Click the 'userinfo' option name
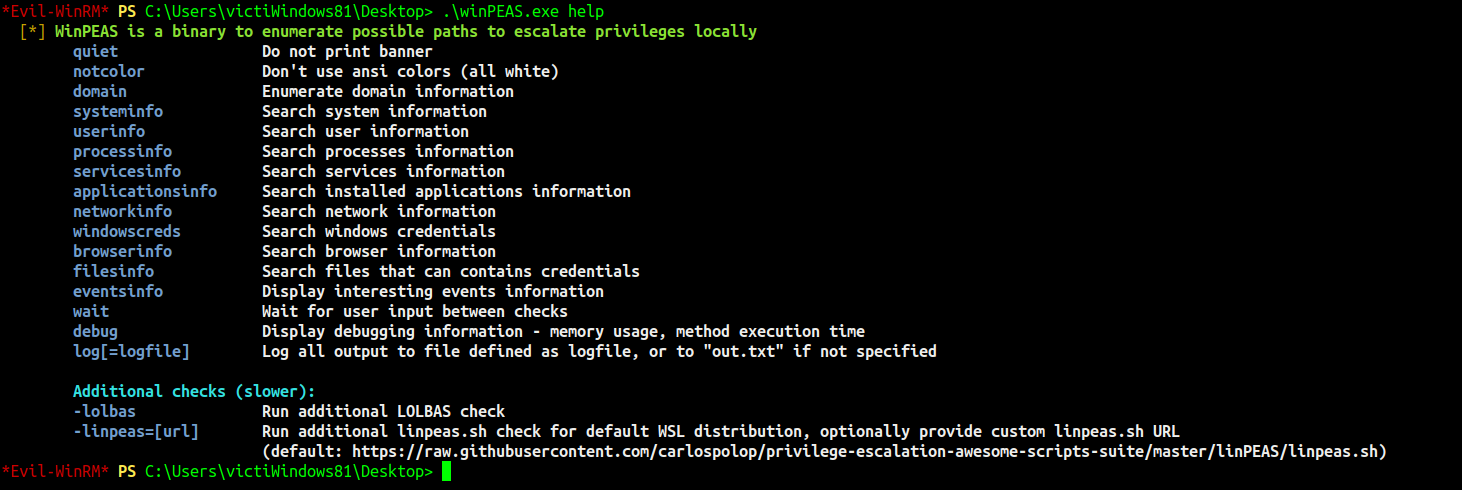Image resolution: width=1462 pixels, height=490 pixels. pos(108,131)
